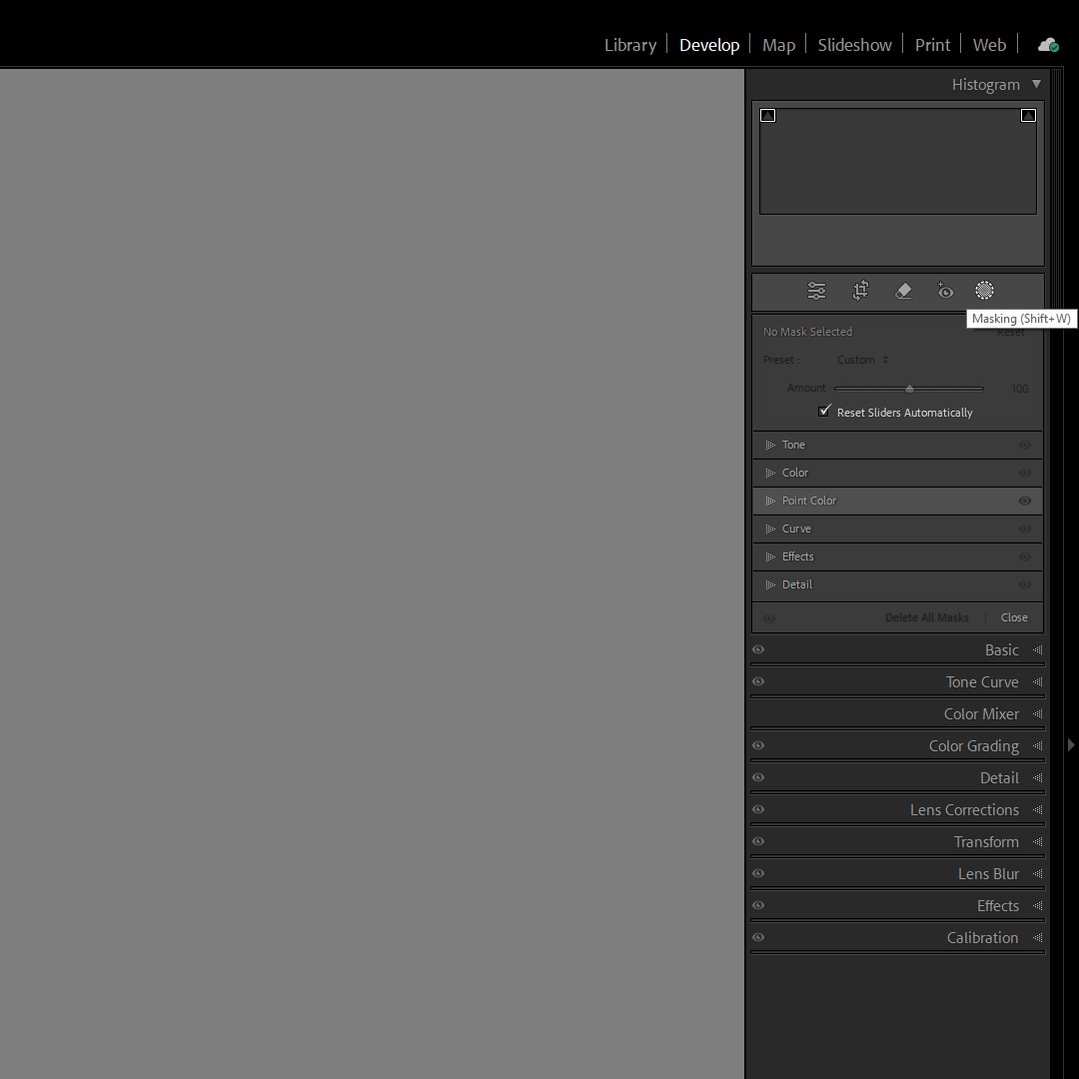This screenshot has width=1079, height=1079.
Task: Expand the mask Effects section
Action: click(770, 557)
